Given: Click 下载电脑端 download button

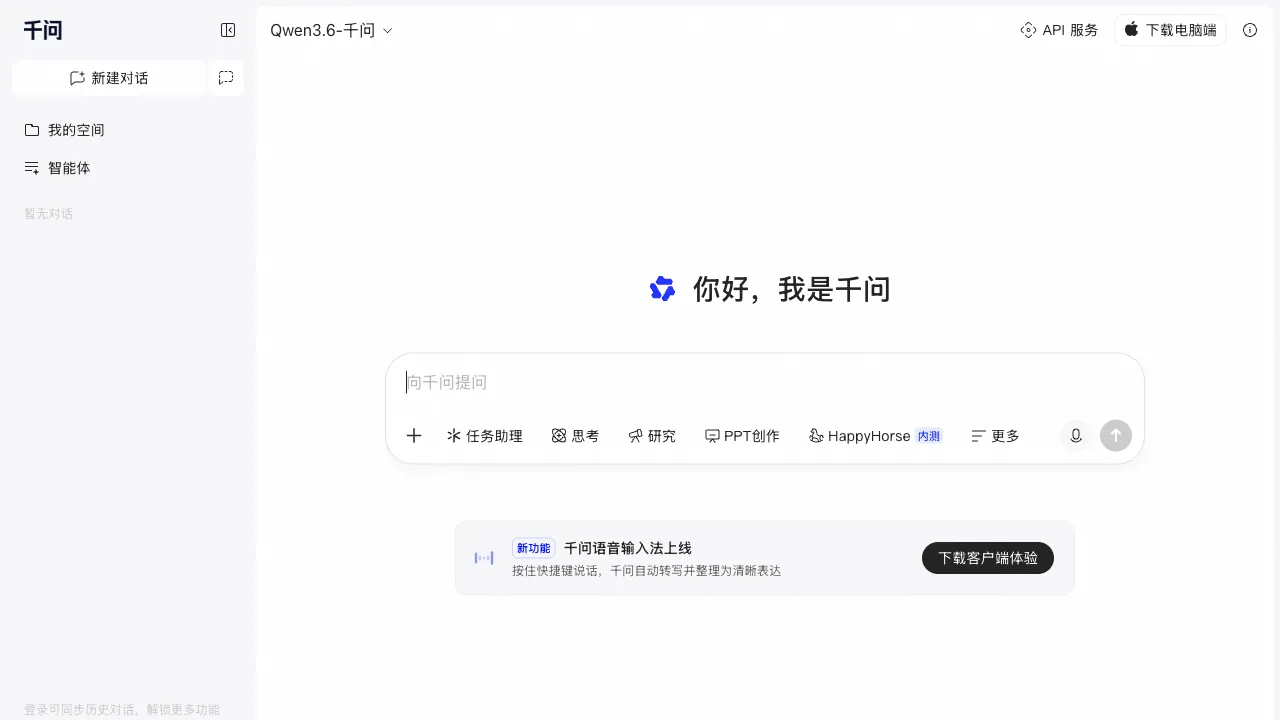Looking at the screenshot, I should pyautogui.click(x=1170, y=30).
